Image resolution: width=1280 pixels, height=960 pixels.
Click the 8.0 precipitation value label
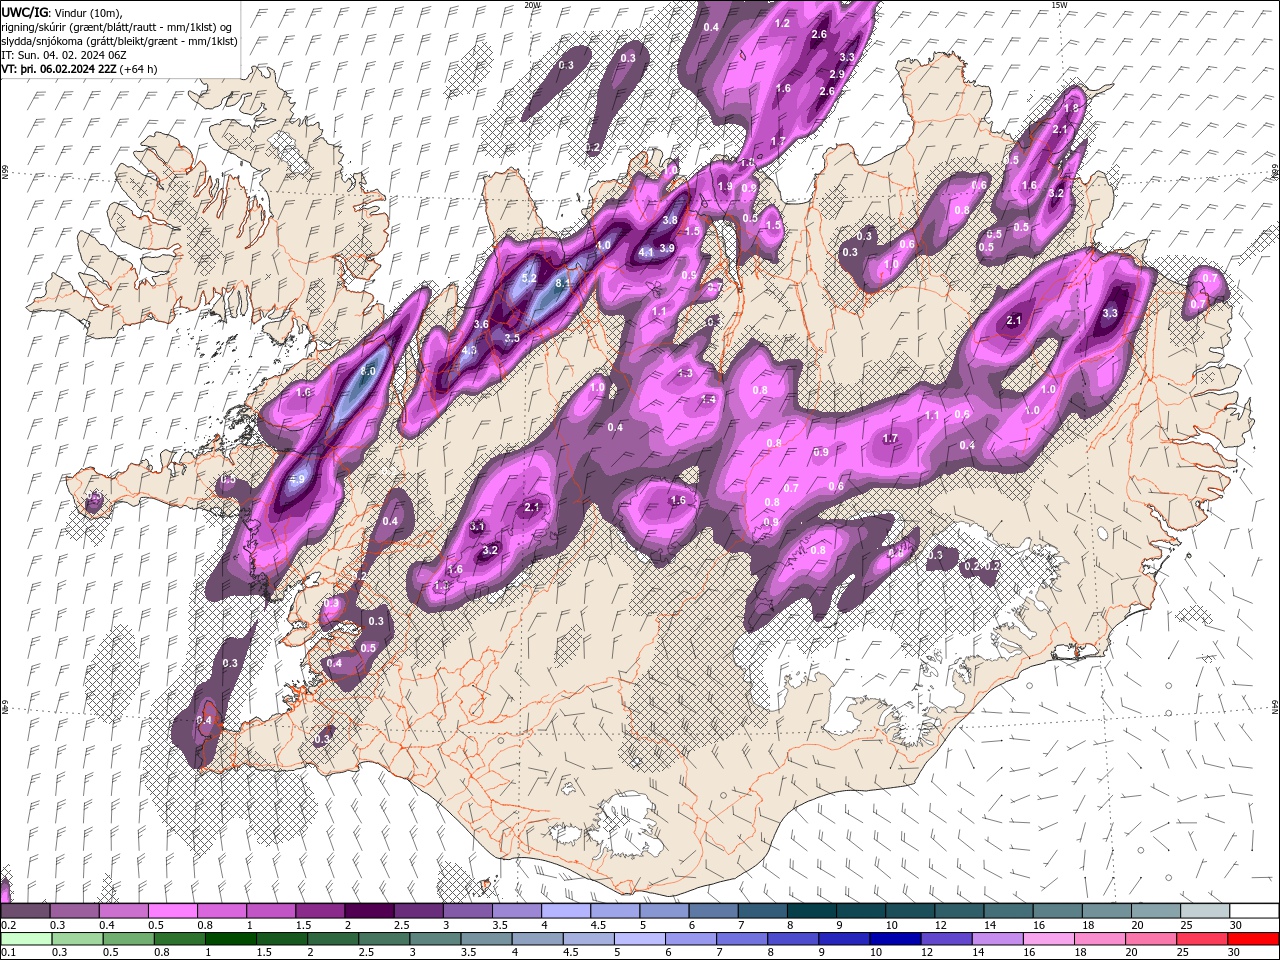[367, 371]
